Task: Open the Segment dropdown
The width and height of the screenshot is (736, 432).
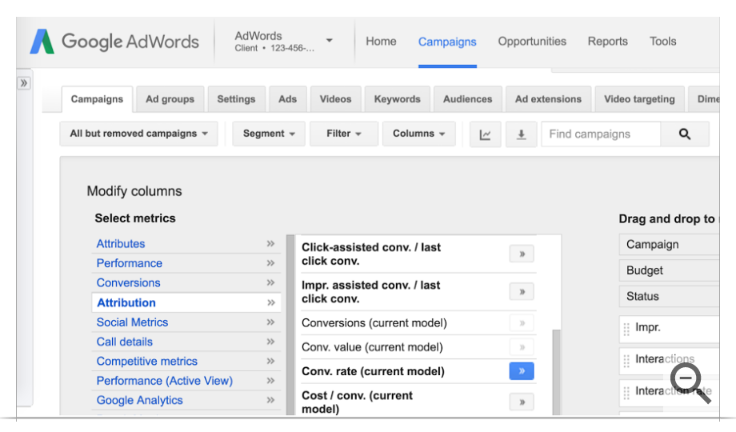Action: (x=268, y=134)
